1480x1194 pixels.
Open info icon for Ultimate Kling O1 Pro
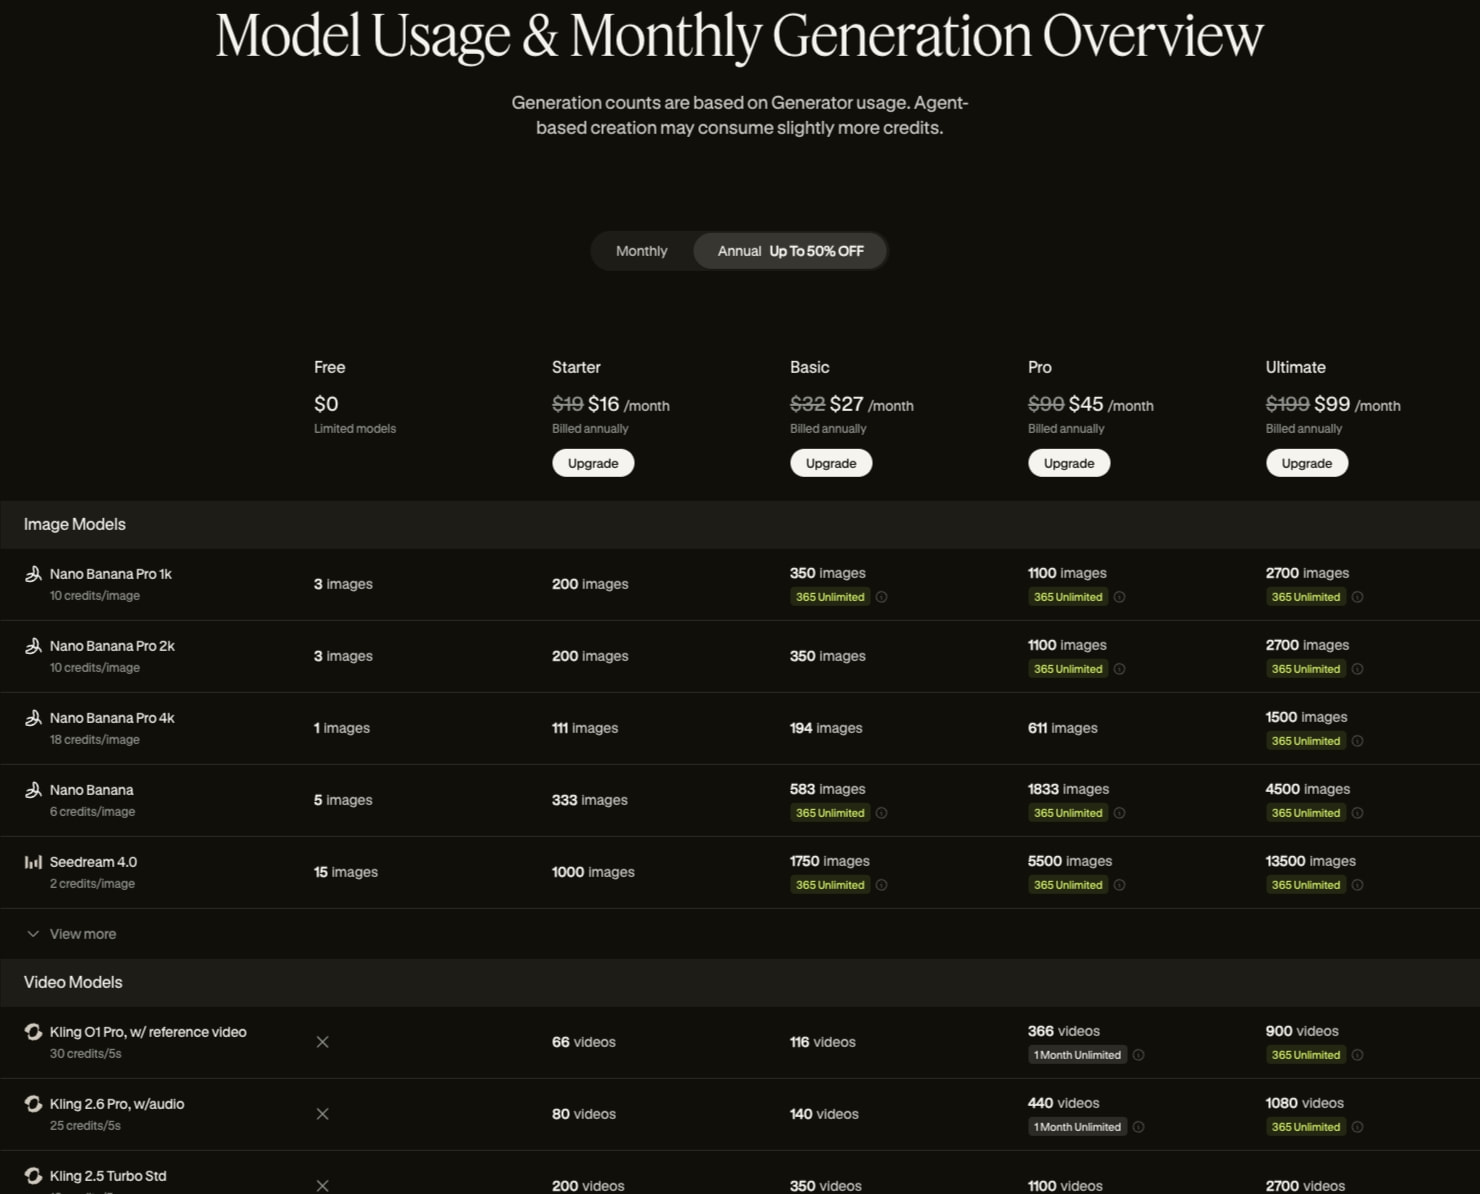pos(1357,1055)
